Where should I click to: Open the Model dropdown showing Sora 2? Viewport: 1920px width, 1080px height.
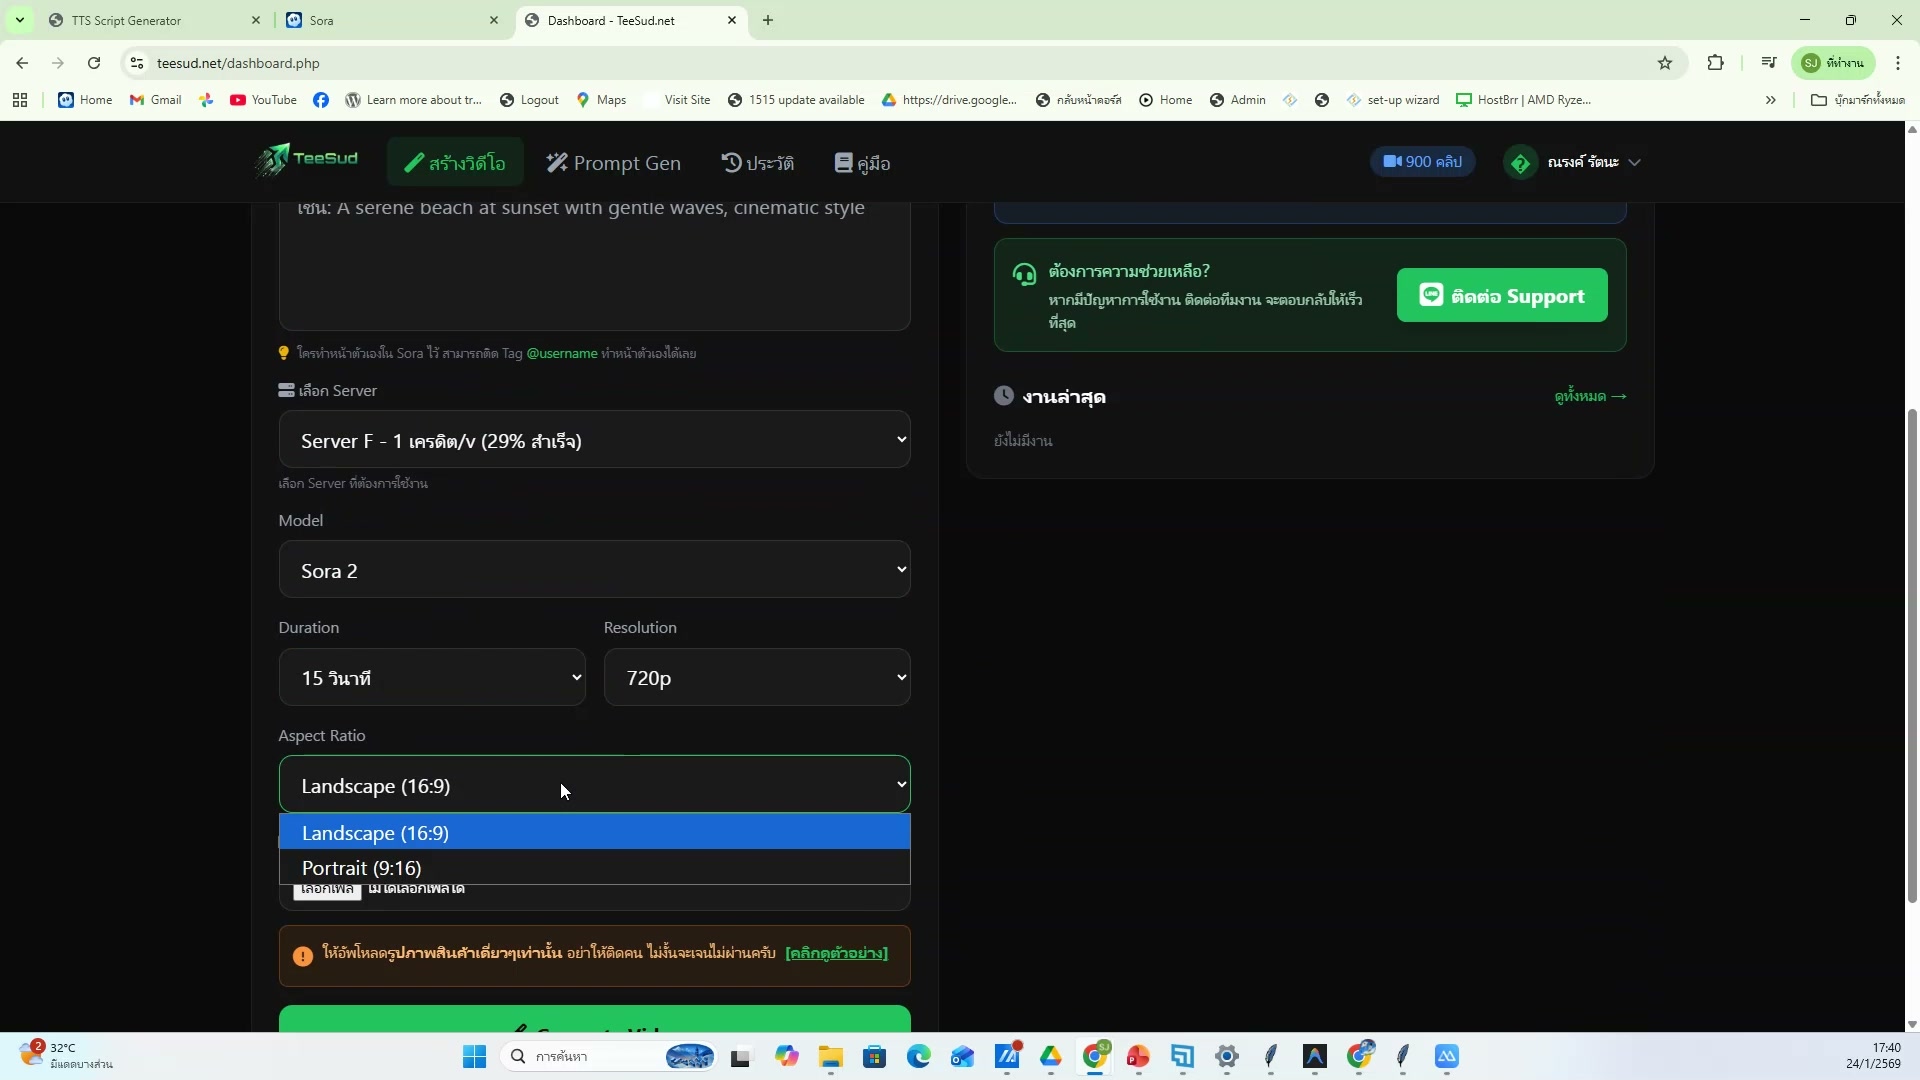click(595, 570)
